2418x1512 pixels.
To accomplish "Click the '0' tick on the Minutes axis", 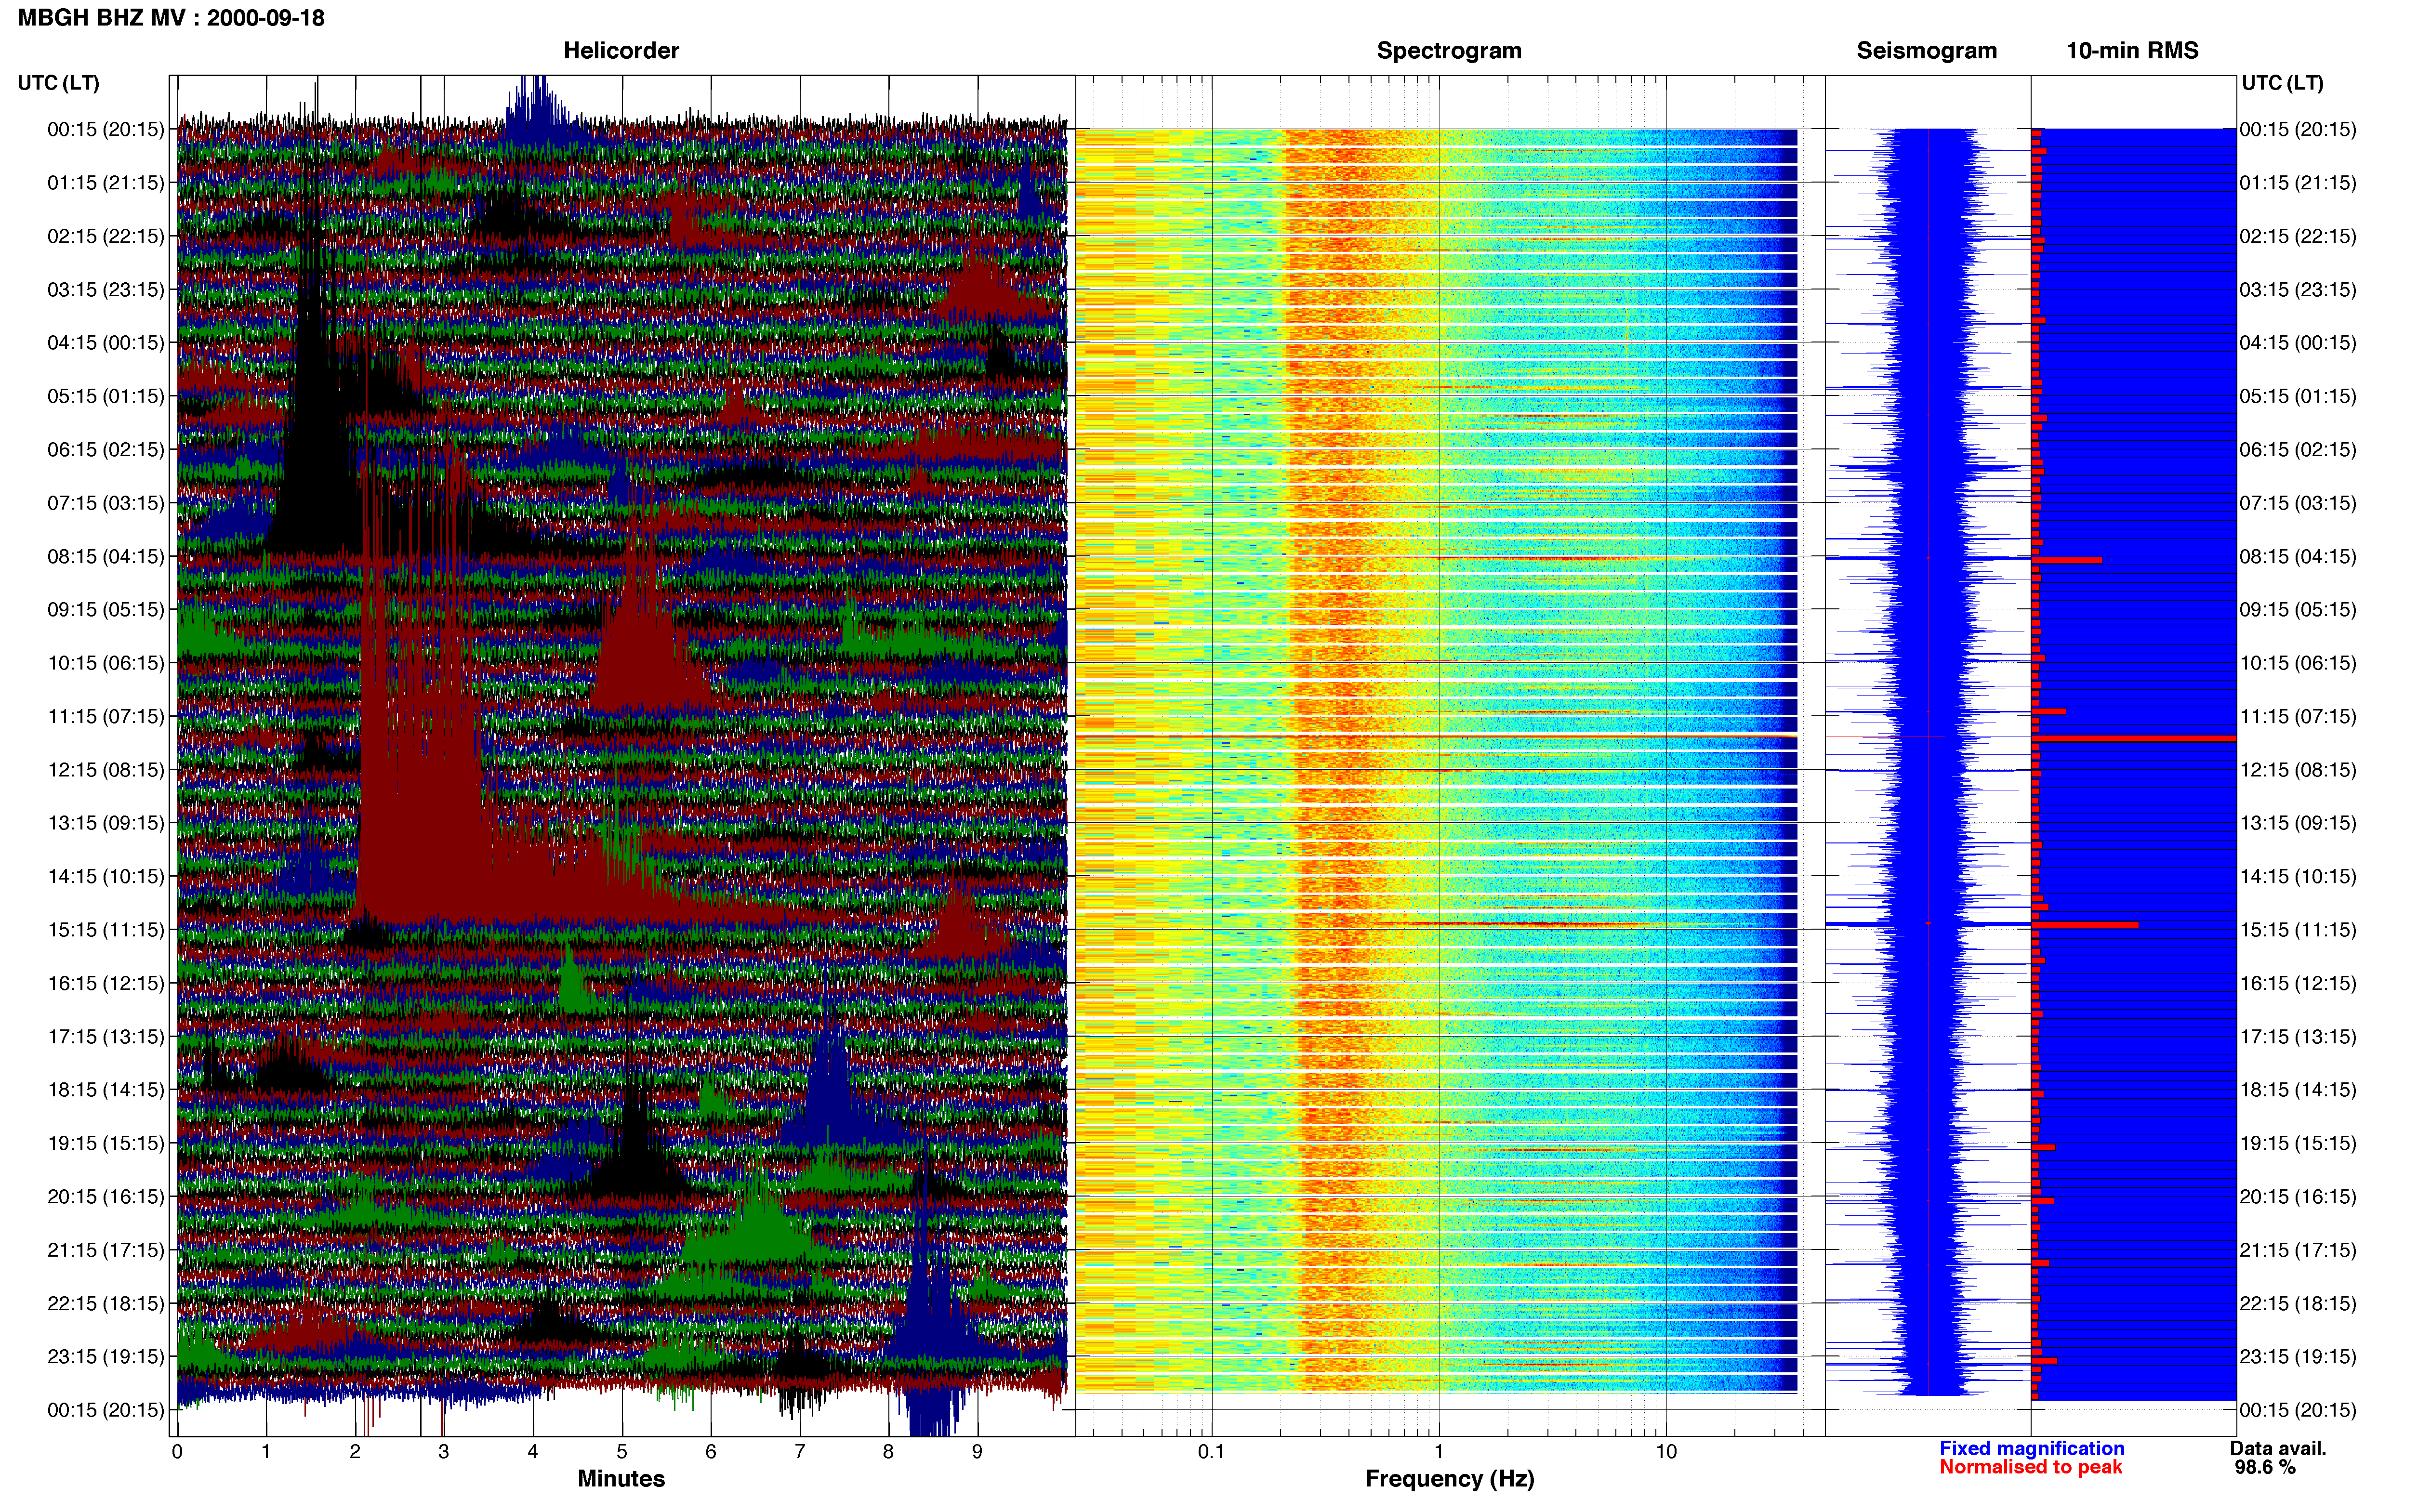I will click(x=177, y=1452).
